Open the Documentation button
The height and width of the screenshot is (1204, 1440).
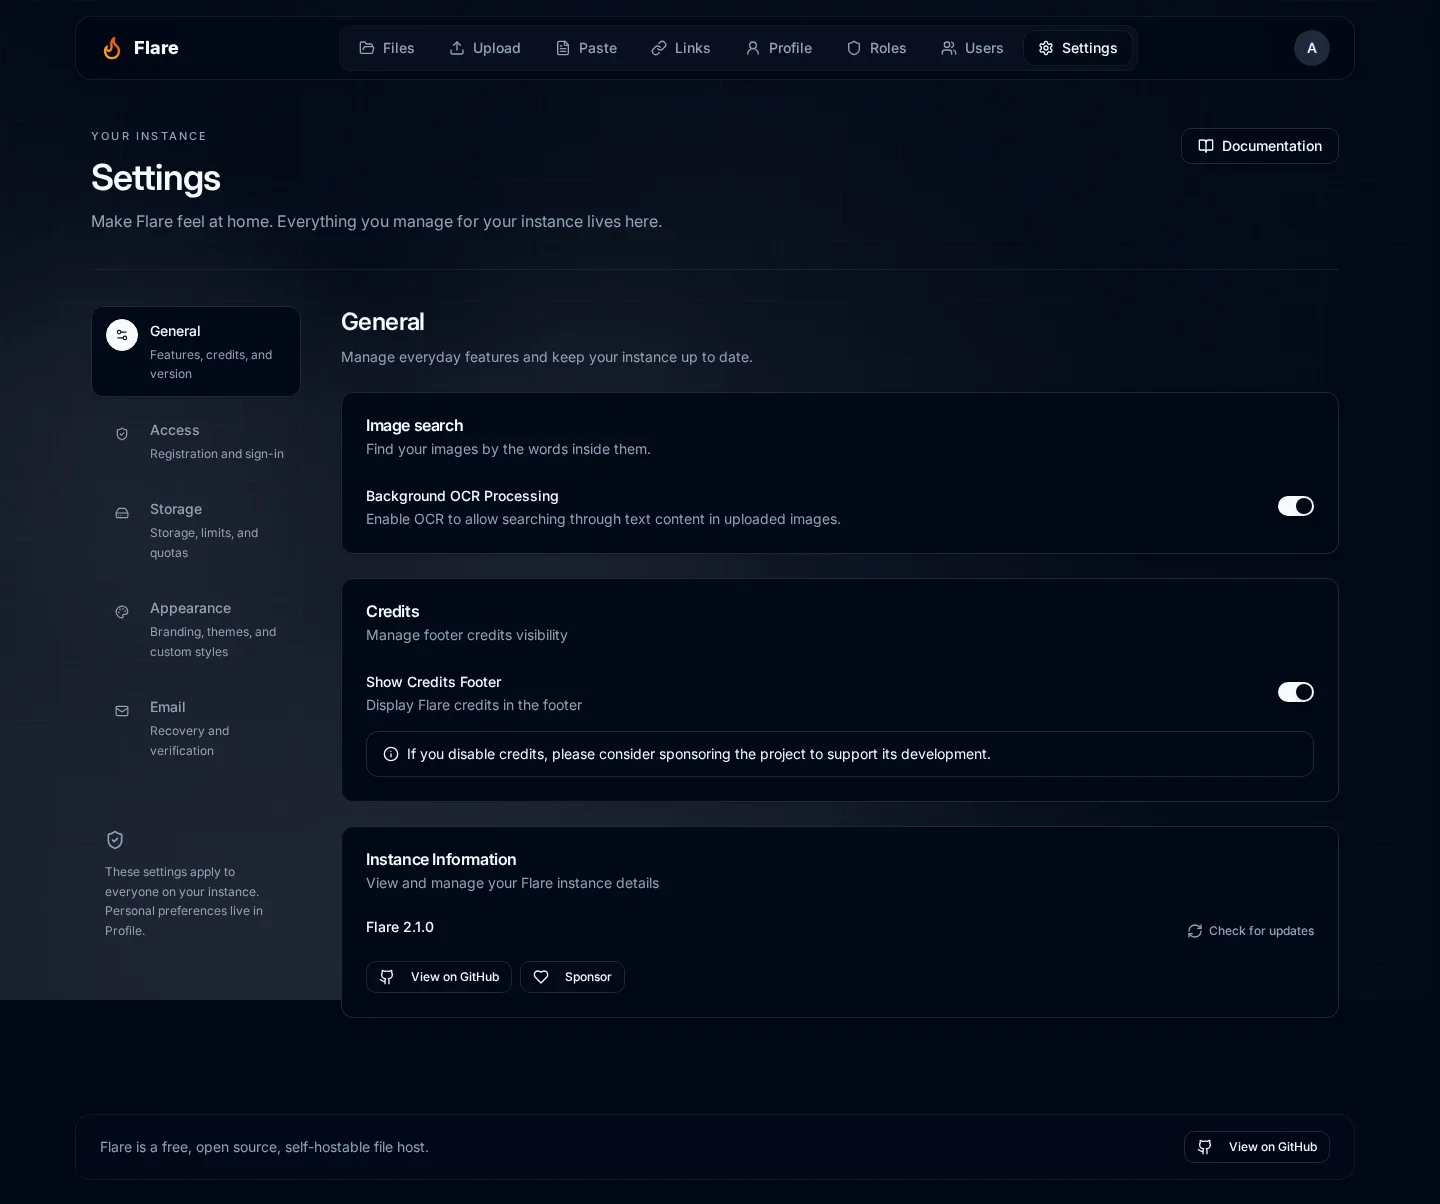1260,146
